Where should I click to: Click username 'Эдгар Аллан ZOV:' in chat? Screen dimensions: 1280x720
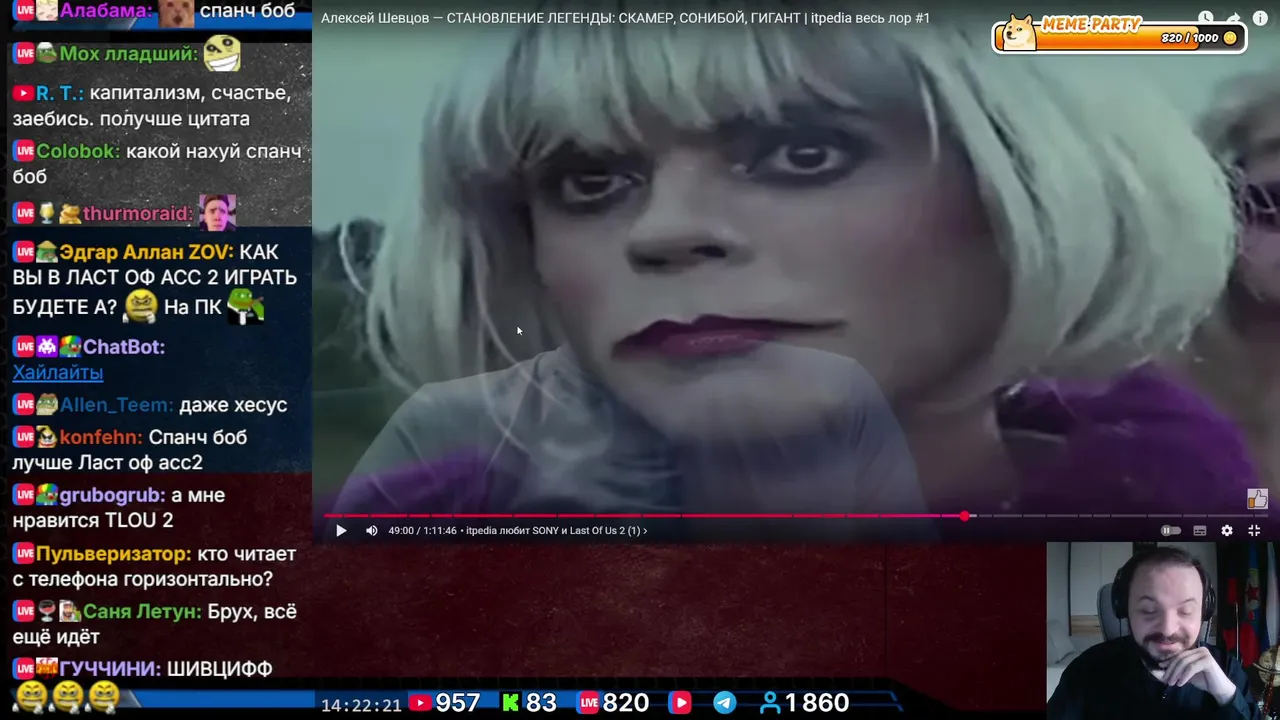[x=146, y=252]
